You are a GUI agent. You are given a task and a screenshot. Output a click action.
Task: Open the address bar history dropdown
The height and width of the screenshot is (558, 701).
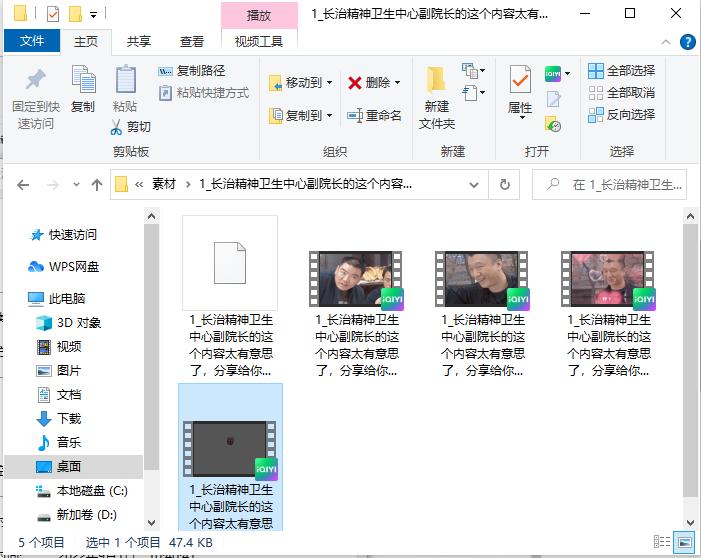pyautogui.click(x=474, y=185)
